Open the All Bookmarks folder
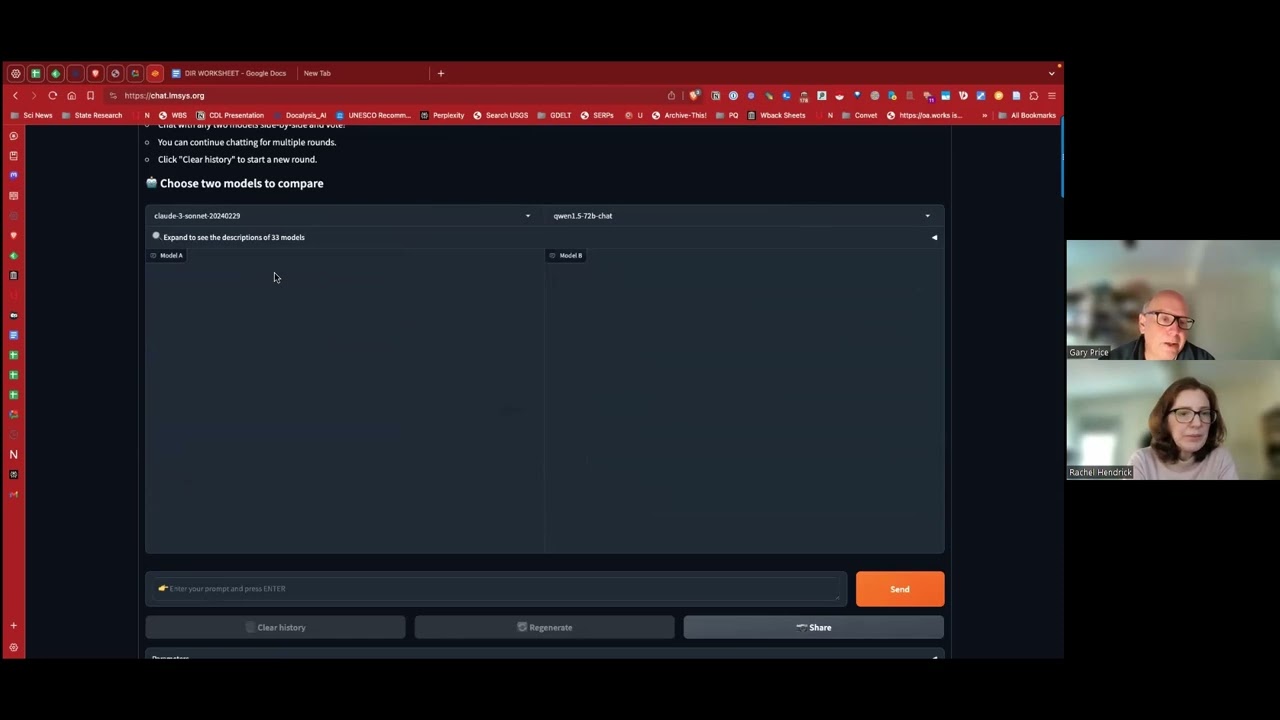Image resolution: width=1280 pixels, height=720 pixels. pos(1027,115)
